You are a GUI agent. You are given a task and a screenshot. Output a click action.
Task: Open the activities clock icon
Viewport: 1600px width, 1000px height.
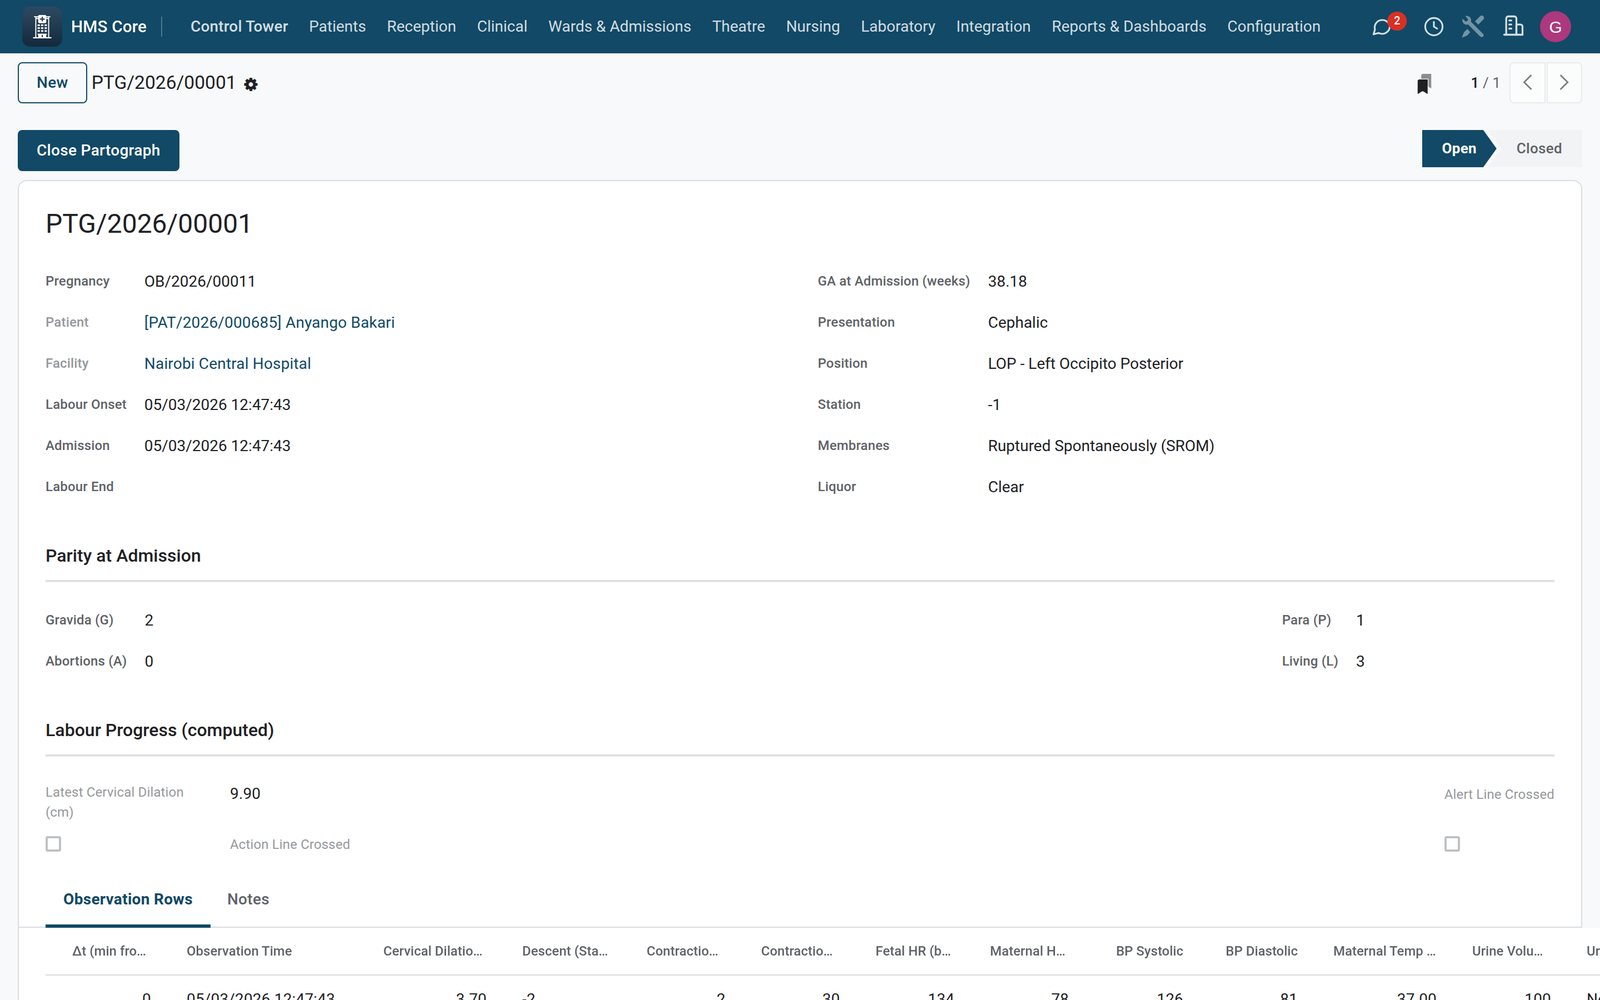[x=1433, y=27]
